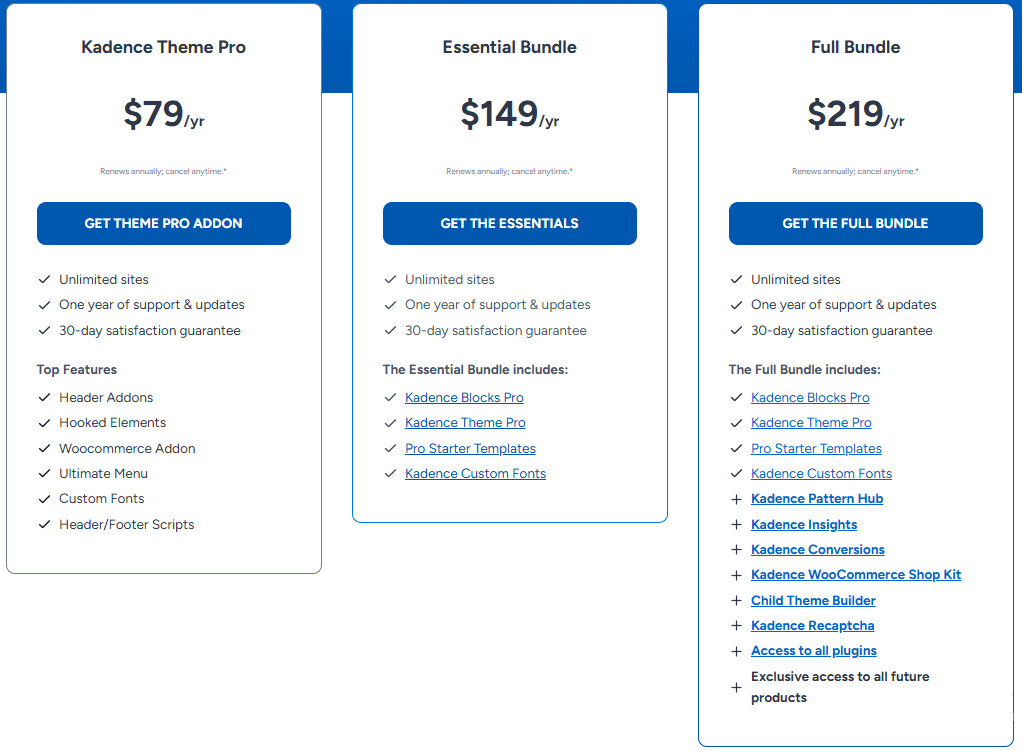The image size is (1022, 752).
Task: Open the Kadence Custom Fonts link
Action: 475,473
